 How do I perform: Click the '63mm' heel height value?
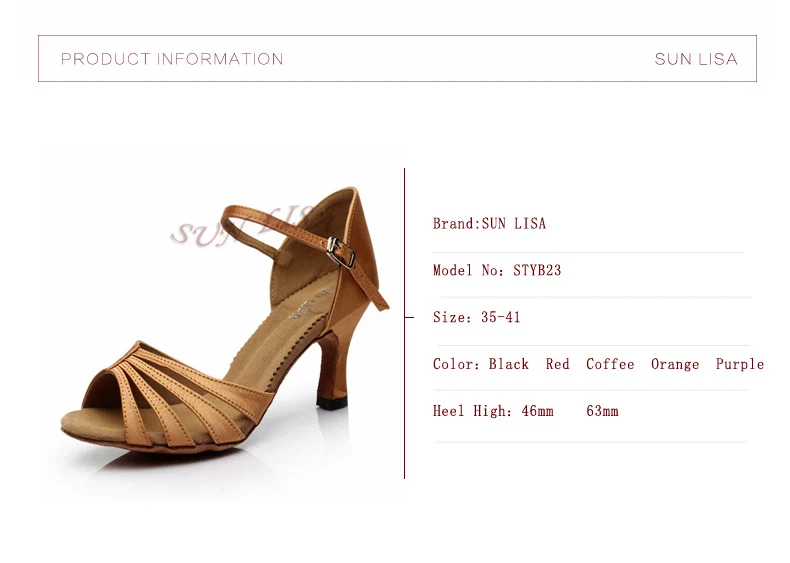[x=602, y=411]
